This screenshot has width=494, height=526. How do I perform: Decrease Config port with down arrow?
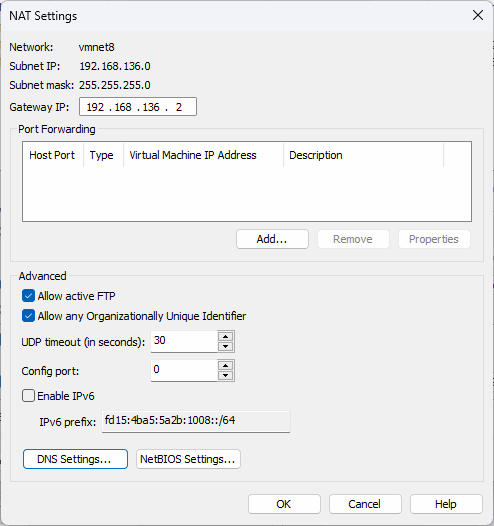click(x=225, y=375)
